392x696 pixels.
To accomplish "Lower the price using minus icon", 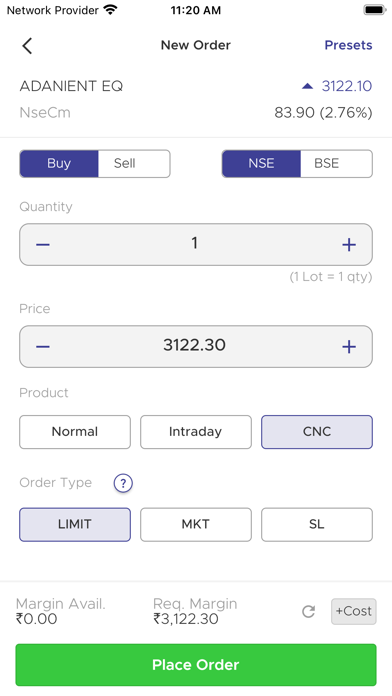I will point(43,347).
